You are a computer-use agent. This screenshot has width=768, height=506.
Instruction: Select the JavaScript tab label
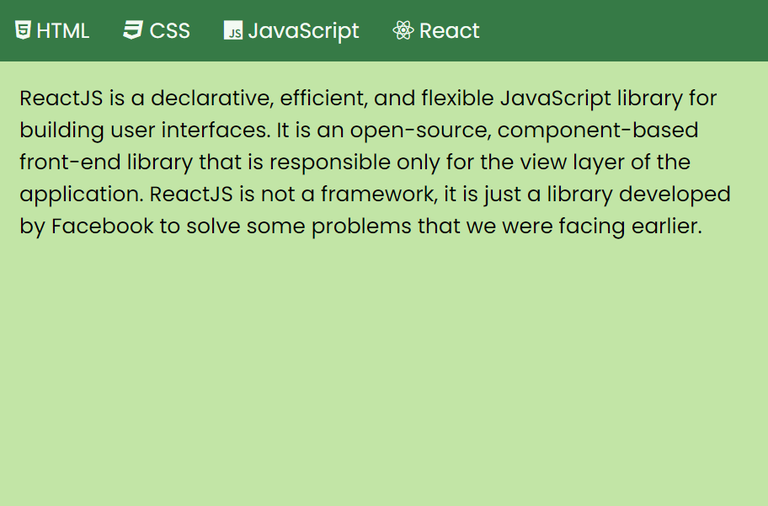click(303, 31)
